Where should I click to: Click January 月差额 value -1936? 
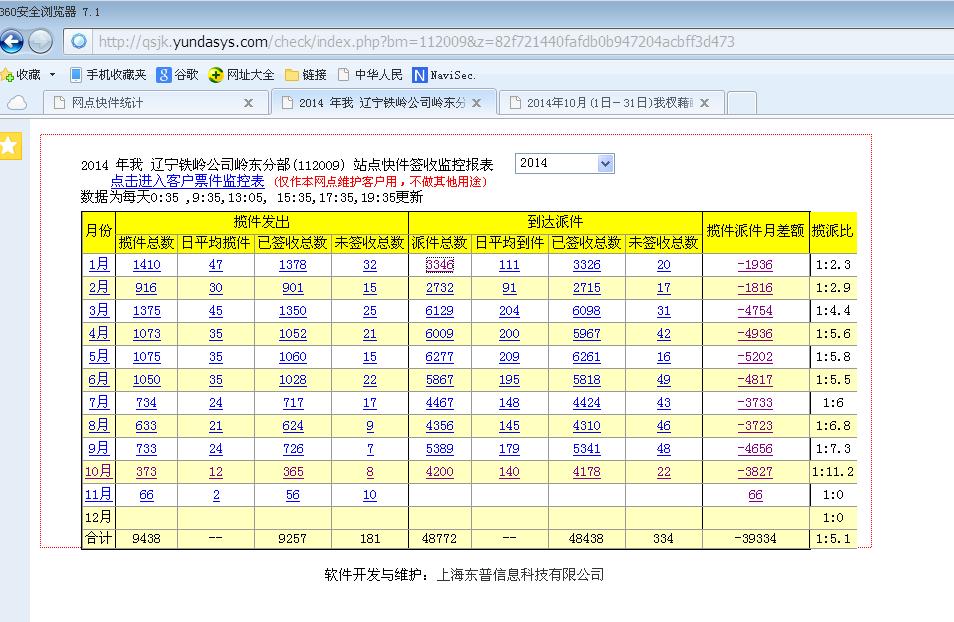(x=755, y=265)
